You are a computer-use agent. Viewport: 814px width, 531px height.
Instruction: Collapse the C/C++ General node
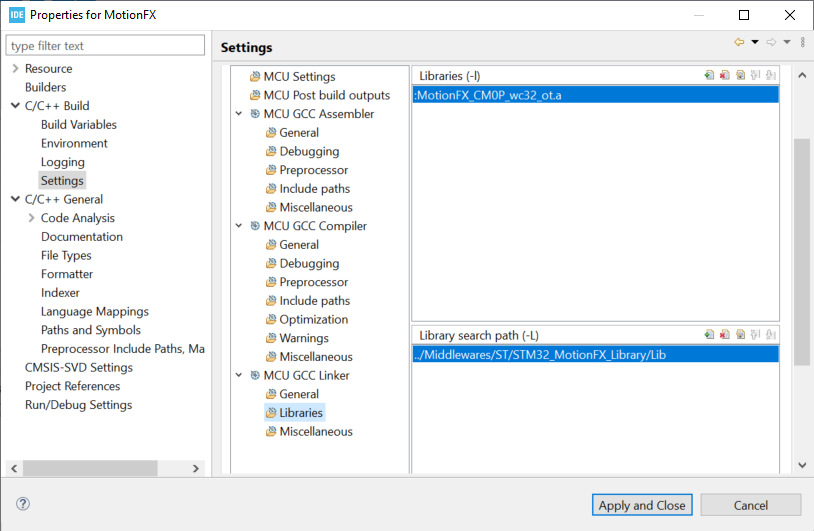(15, 199)
